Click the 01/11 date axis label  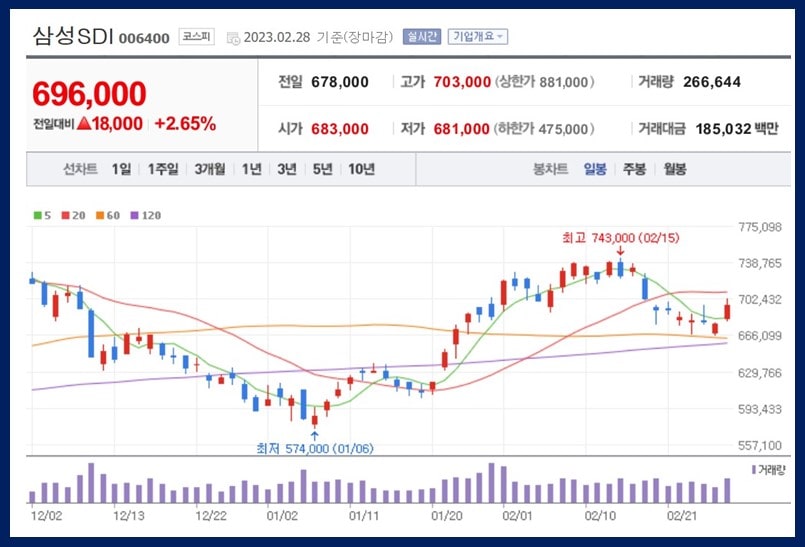tap(364, 516)
